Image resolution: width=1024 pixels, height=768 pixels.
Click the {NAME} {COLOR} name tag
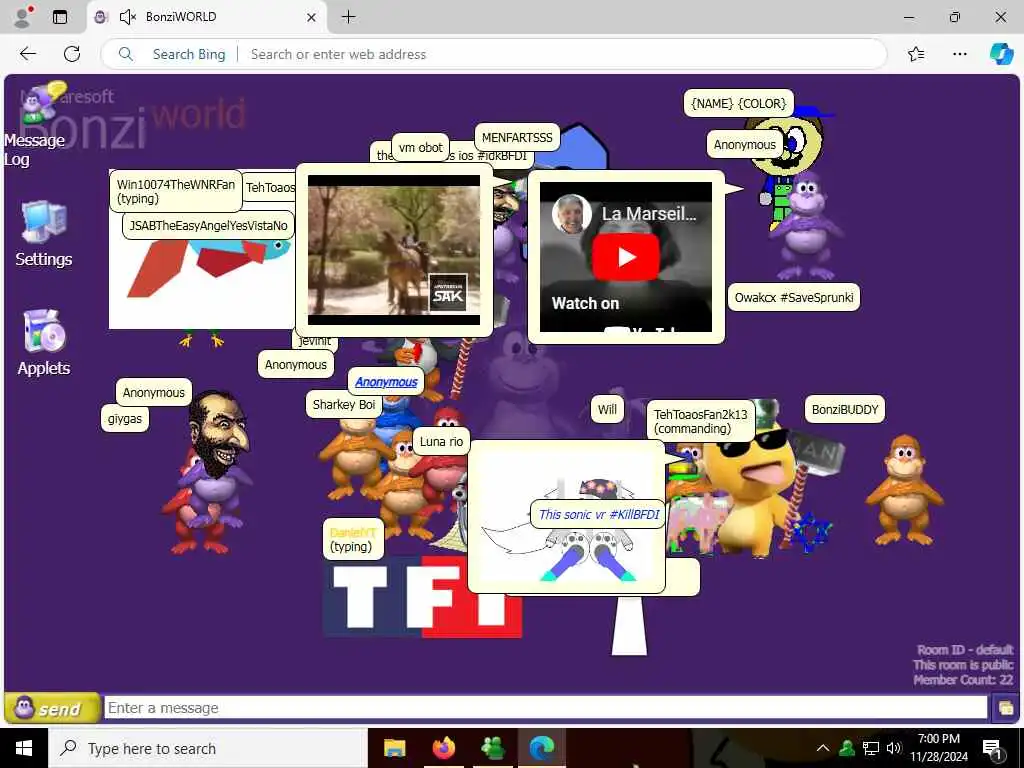tap(739, 104)
